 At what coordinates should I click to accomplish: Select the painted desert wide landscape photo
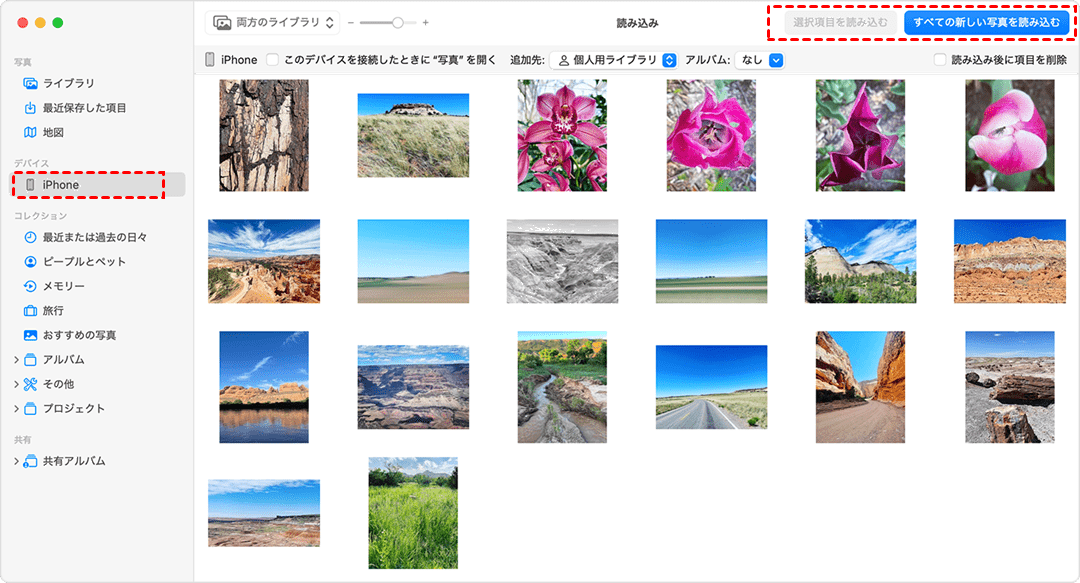pos(264,513)
